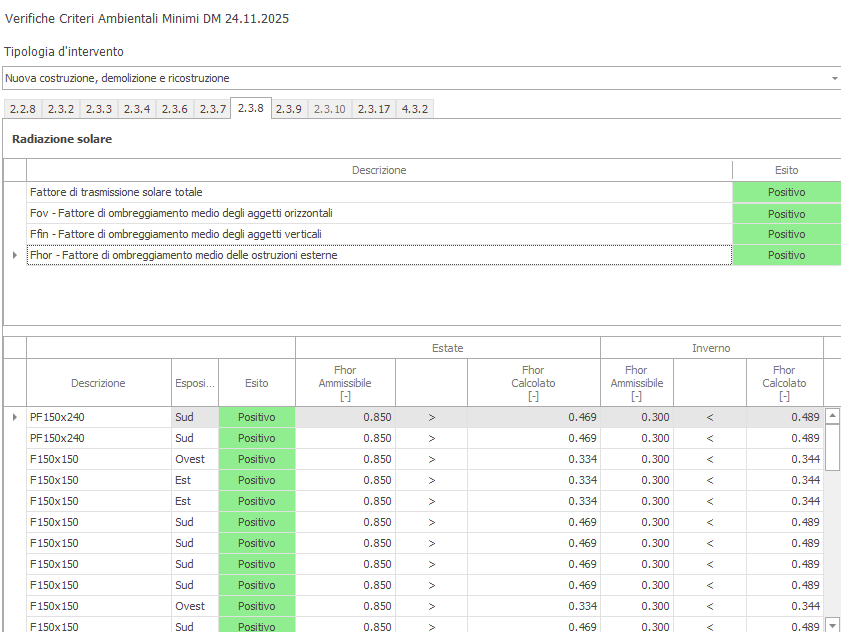Switch to the 2.2.8 tab
The image size is (841, 632).
(x=23, y=109)
